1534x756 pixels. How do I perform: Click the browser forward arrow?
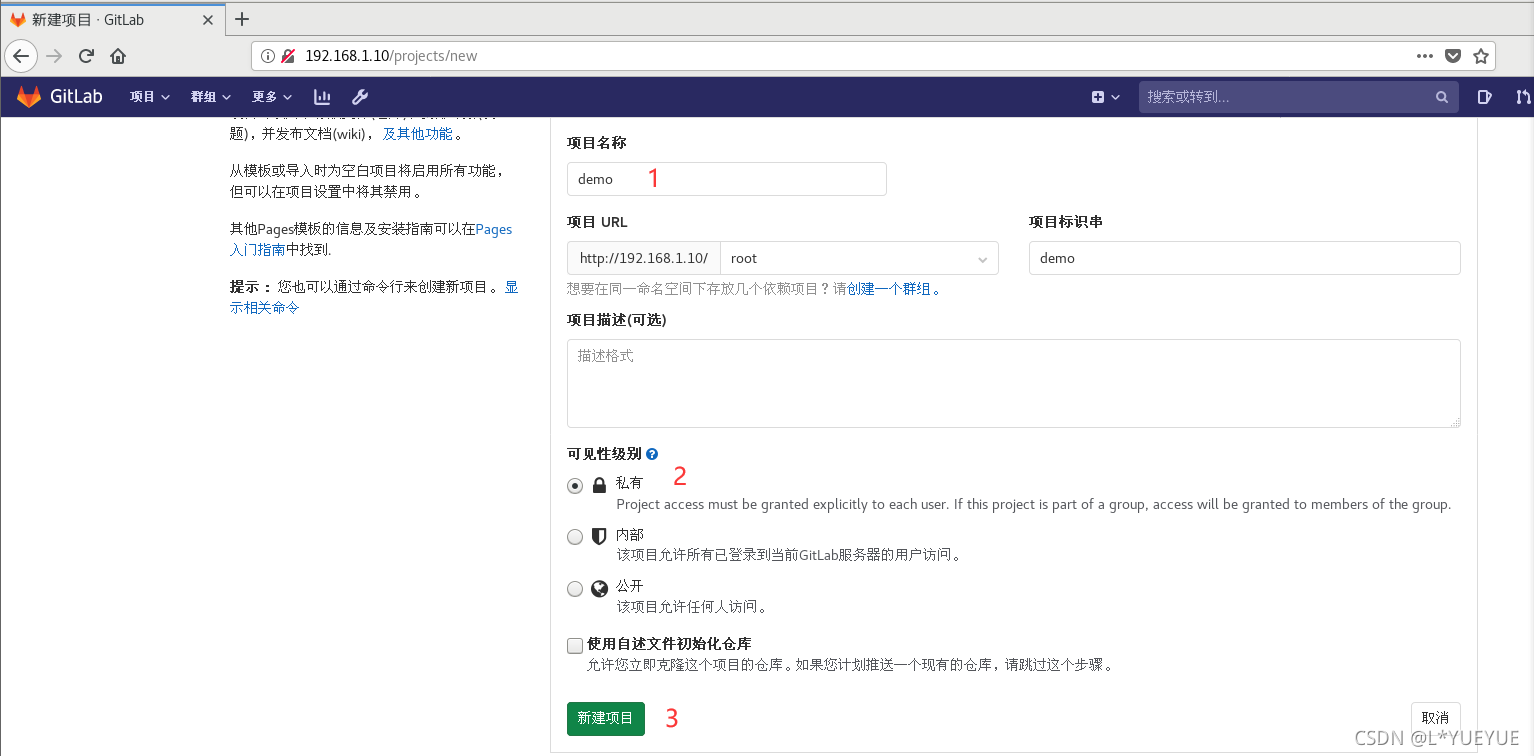click(54, 56)
